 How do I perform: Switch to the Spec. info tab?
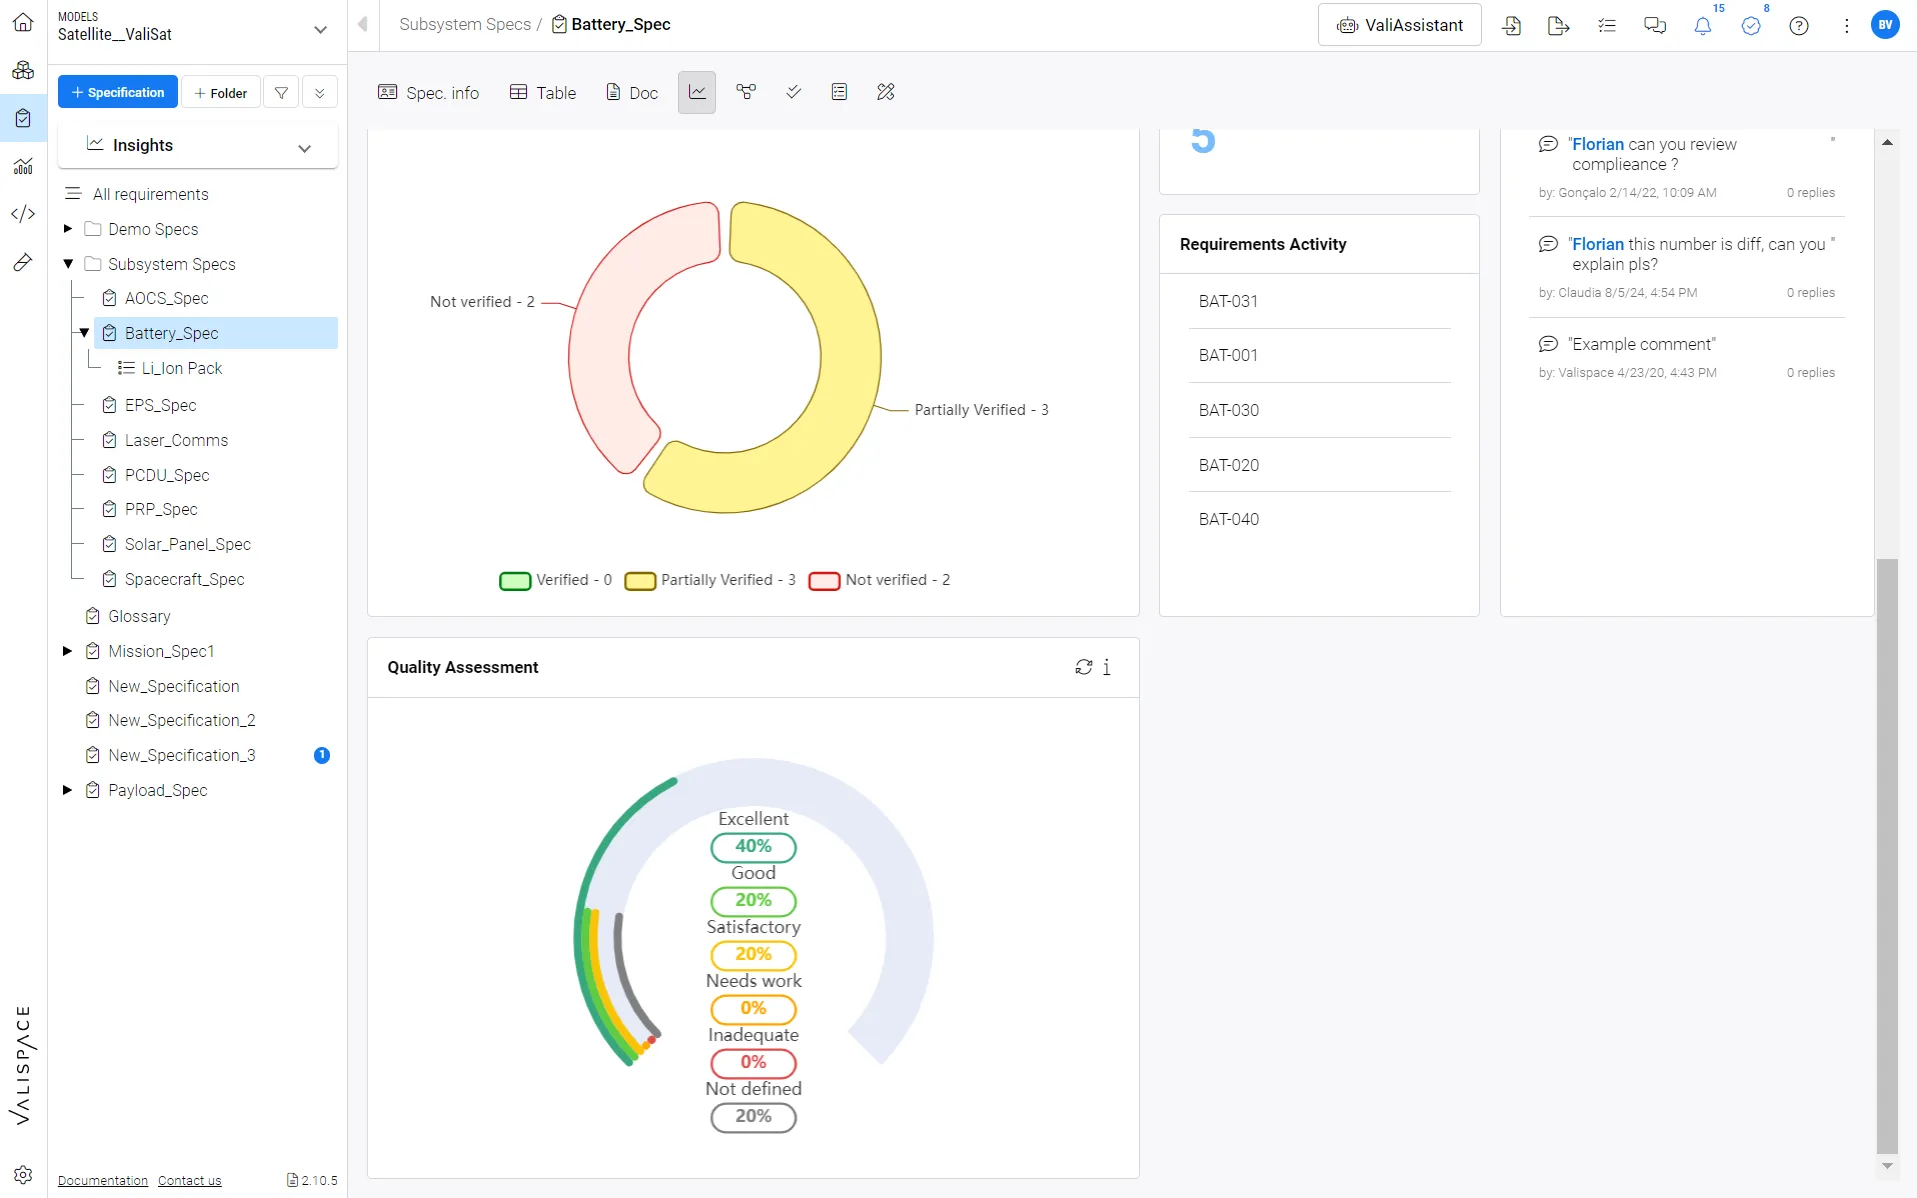pos(429,93)
